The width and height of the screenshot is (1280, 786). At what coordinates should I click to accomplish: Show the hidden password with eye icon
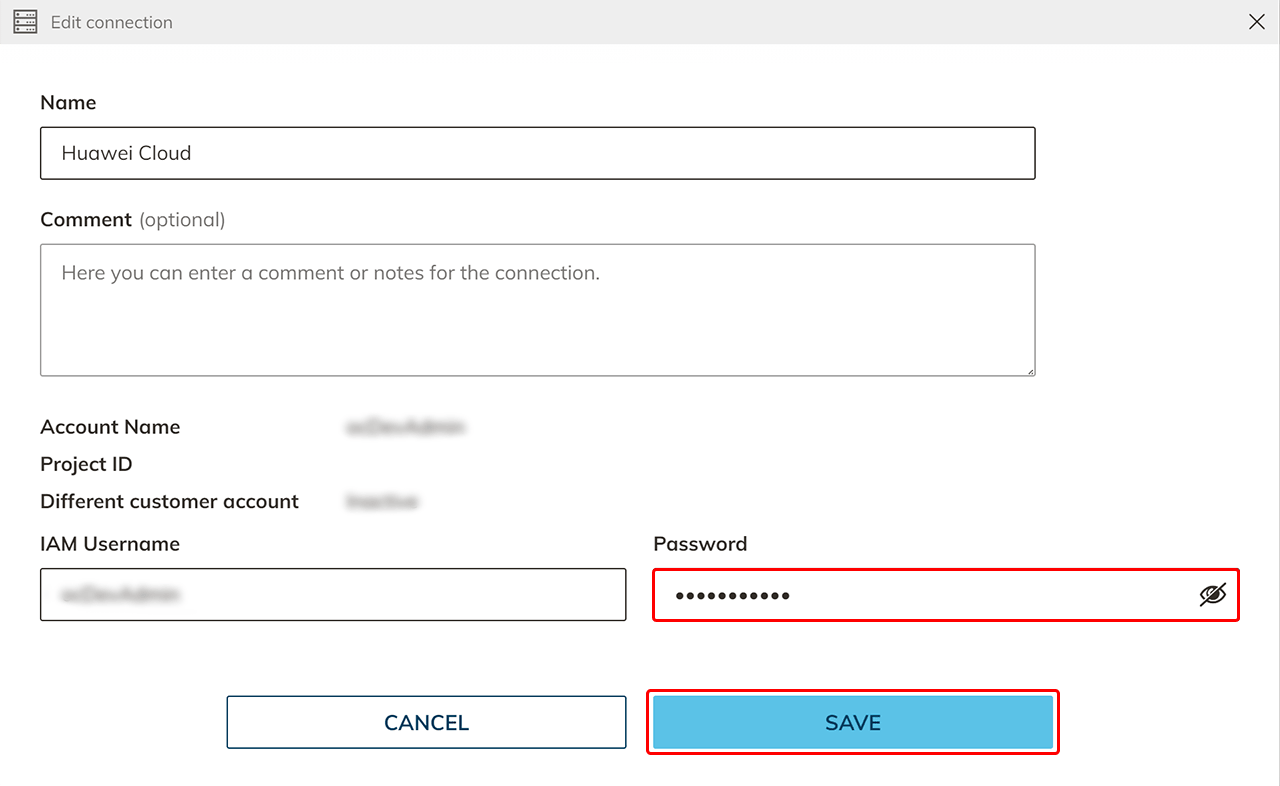tap(1212, 595)
